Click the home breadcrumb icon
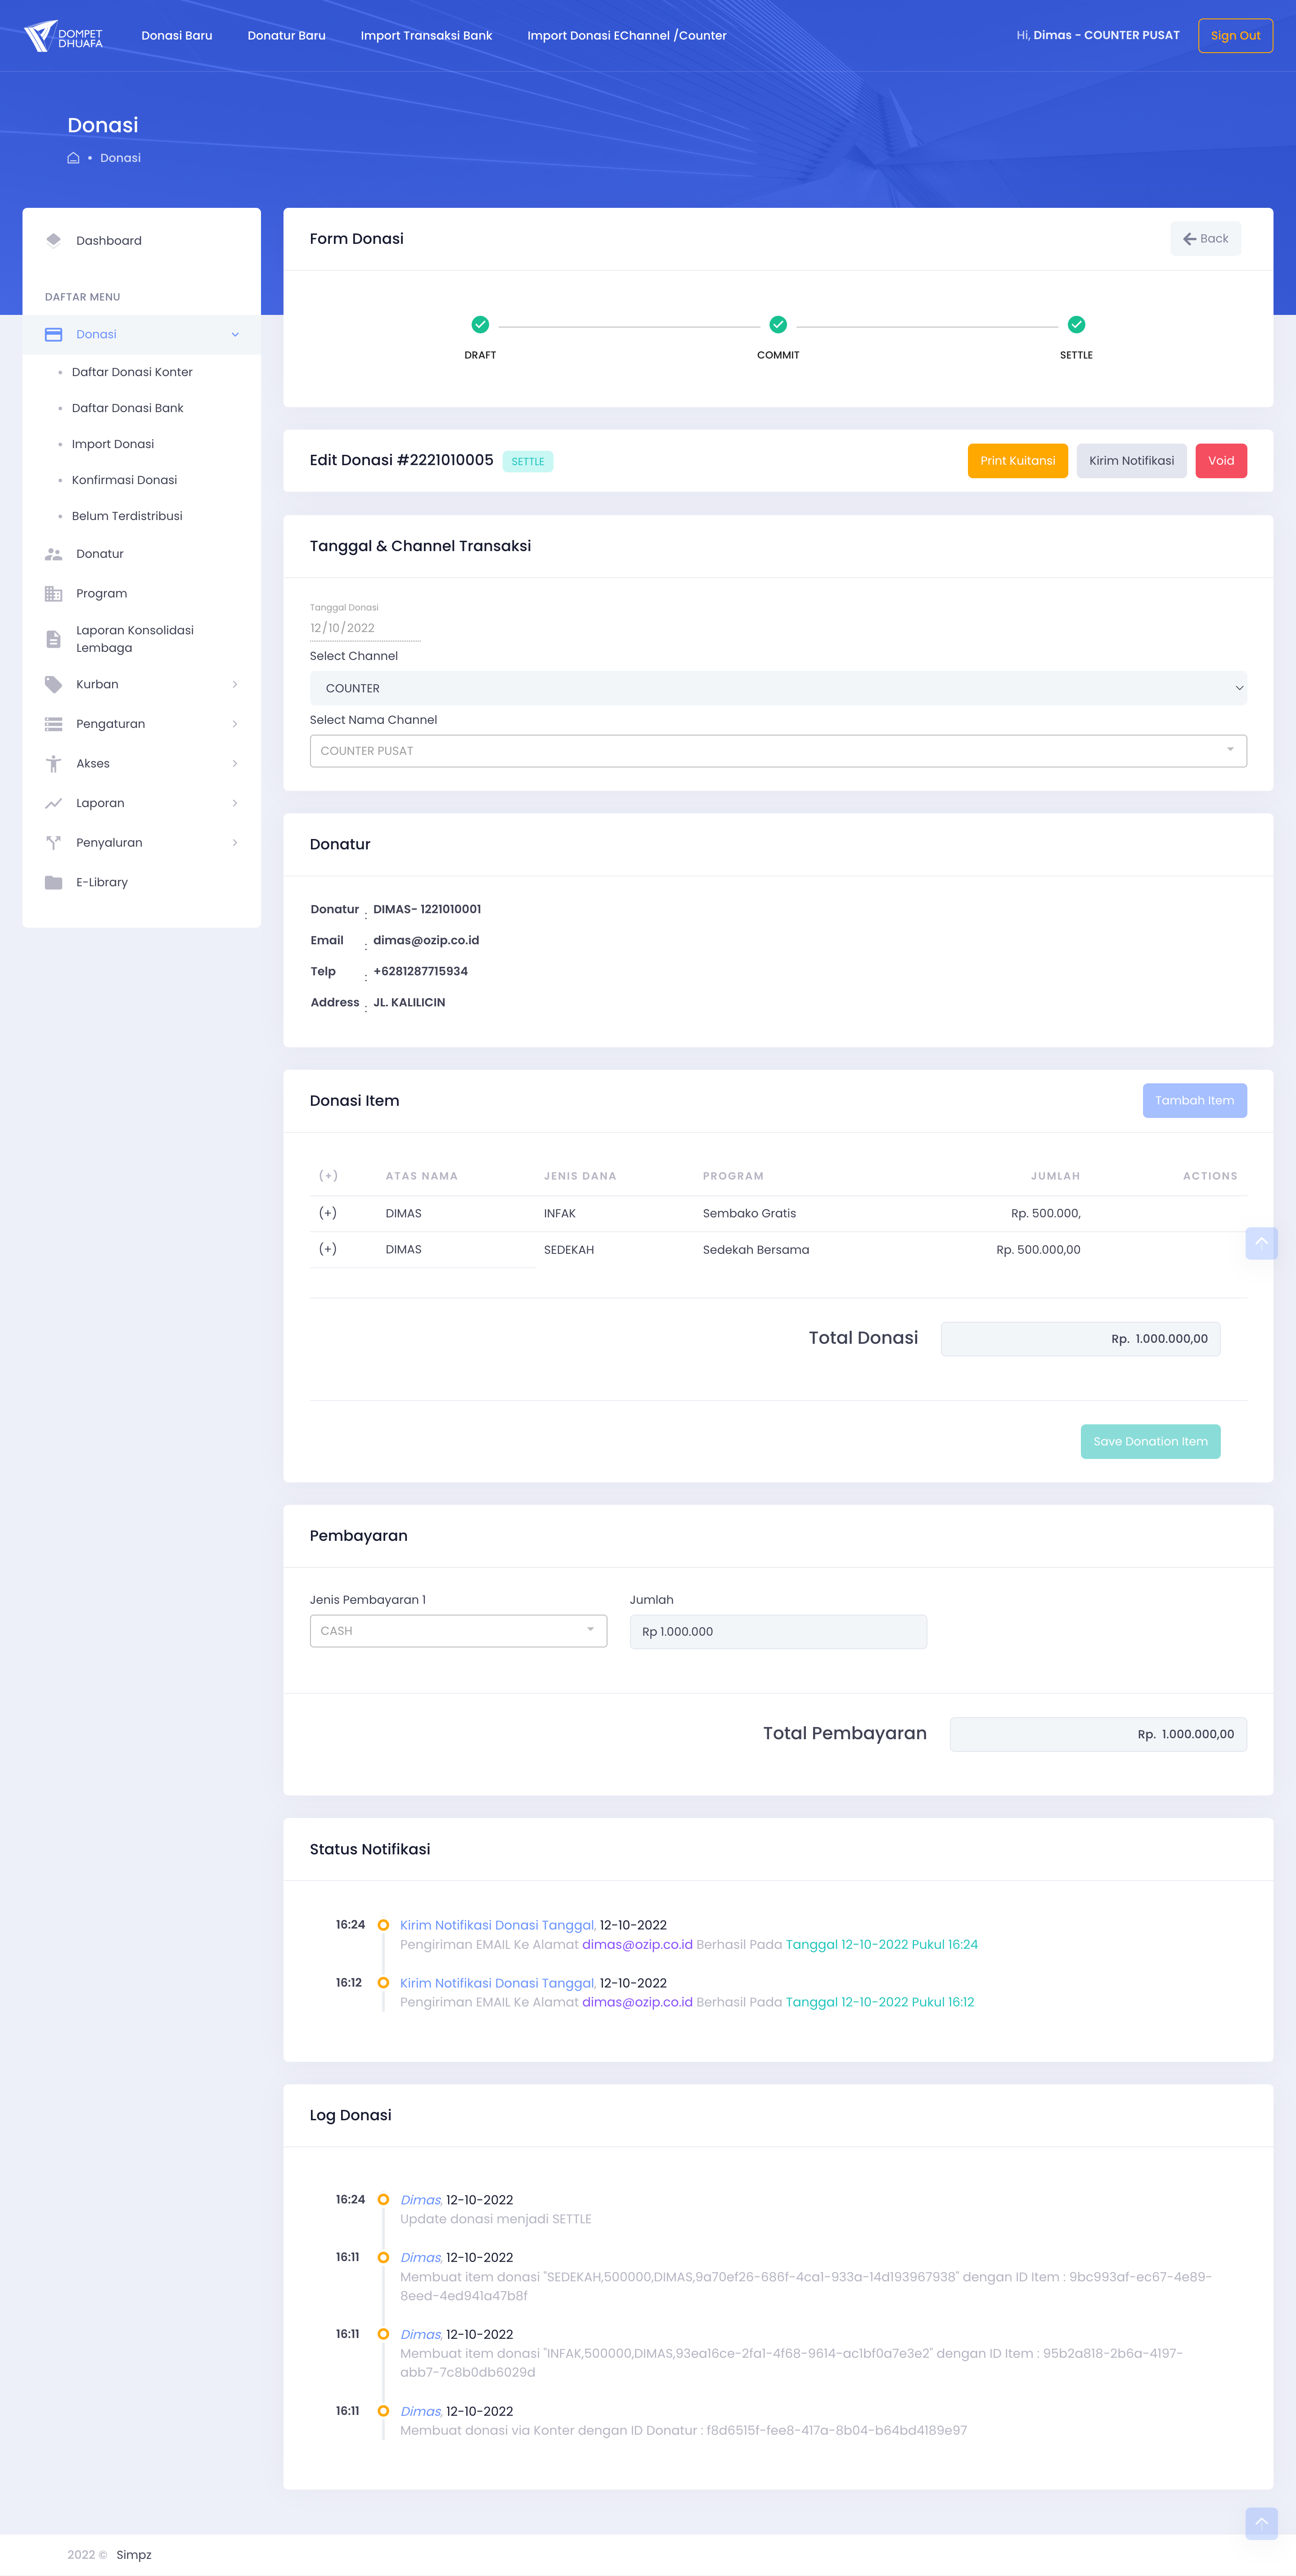The height and width of the screenshot is (2576, 1296). pos(73,158)
